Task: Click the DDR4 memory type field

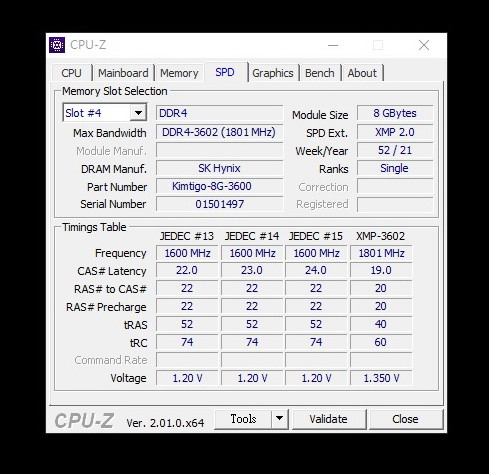Action: click(219, 113)
